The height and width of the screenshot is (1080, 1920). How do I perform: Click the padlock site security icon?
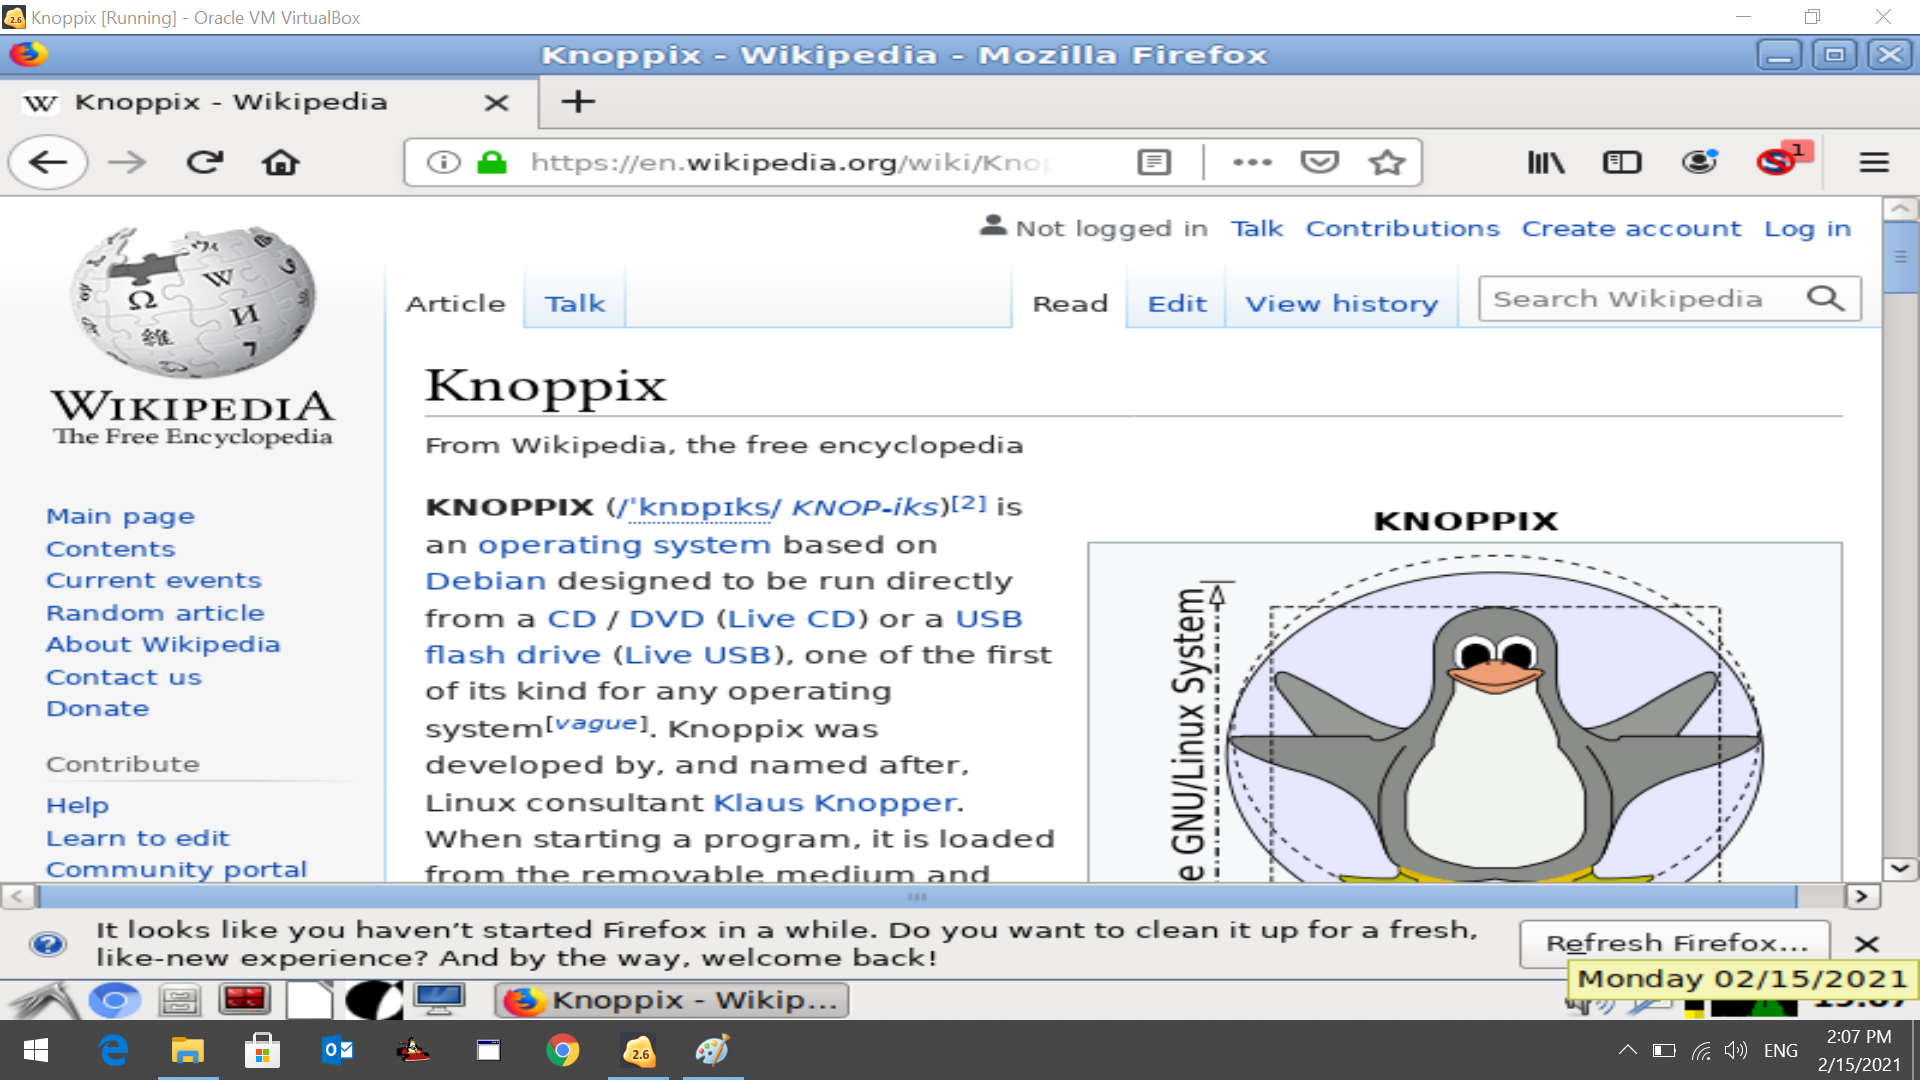tap(491, 161)
